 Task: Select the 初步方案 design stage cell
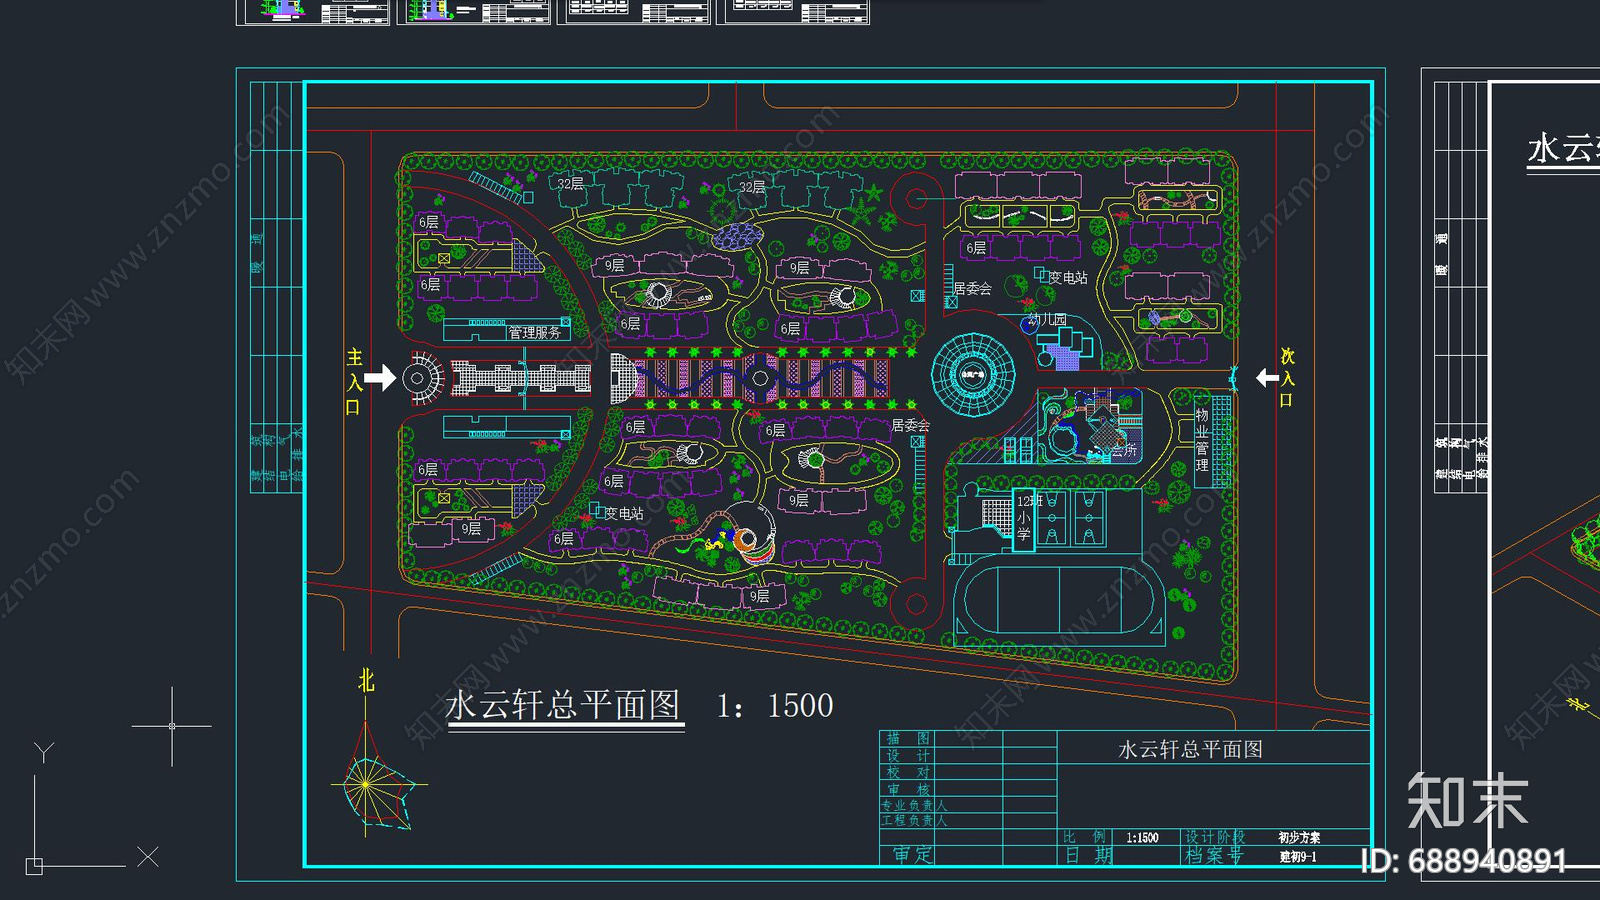coord(1299,836)
